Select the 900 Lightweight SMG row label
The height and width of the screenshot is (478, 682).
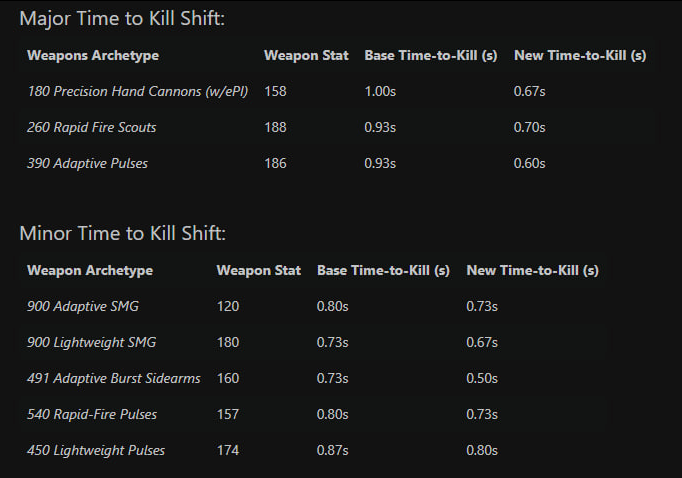[91, 342]
